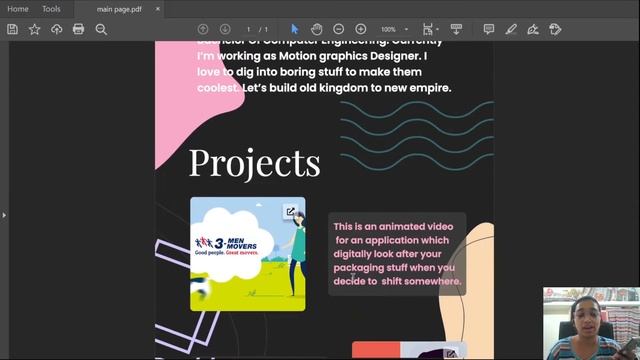Zoom out with the minus button
This screenshot has height=360, width=640.
(338, 29)
